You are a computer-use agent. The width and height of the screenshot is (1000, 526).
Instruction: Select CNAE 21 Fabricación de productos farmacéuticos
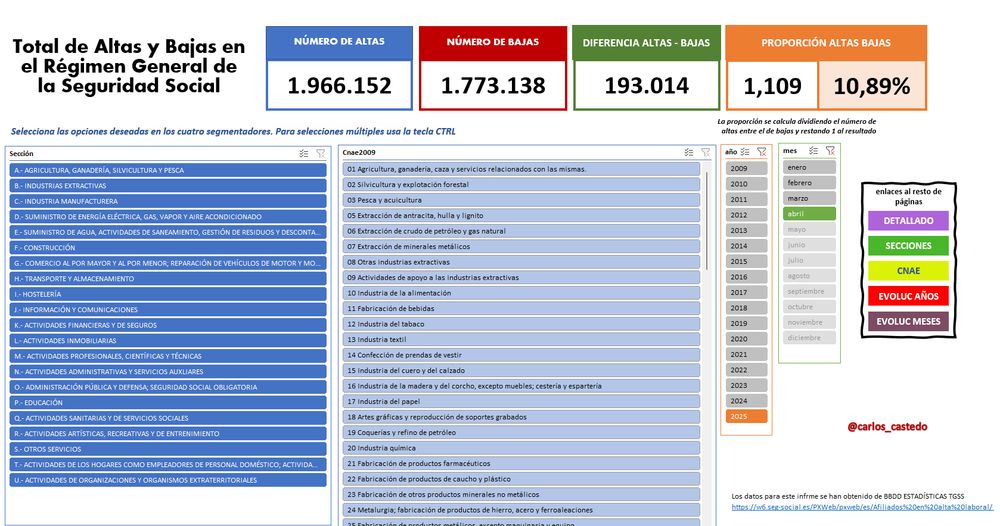coord(521,464)
